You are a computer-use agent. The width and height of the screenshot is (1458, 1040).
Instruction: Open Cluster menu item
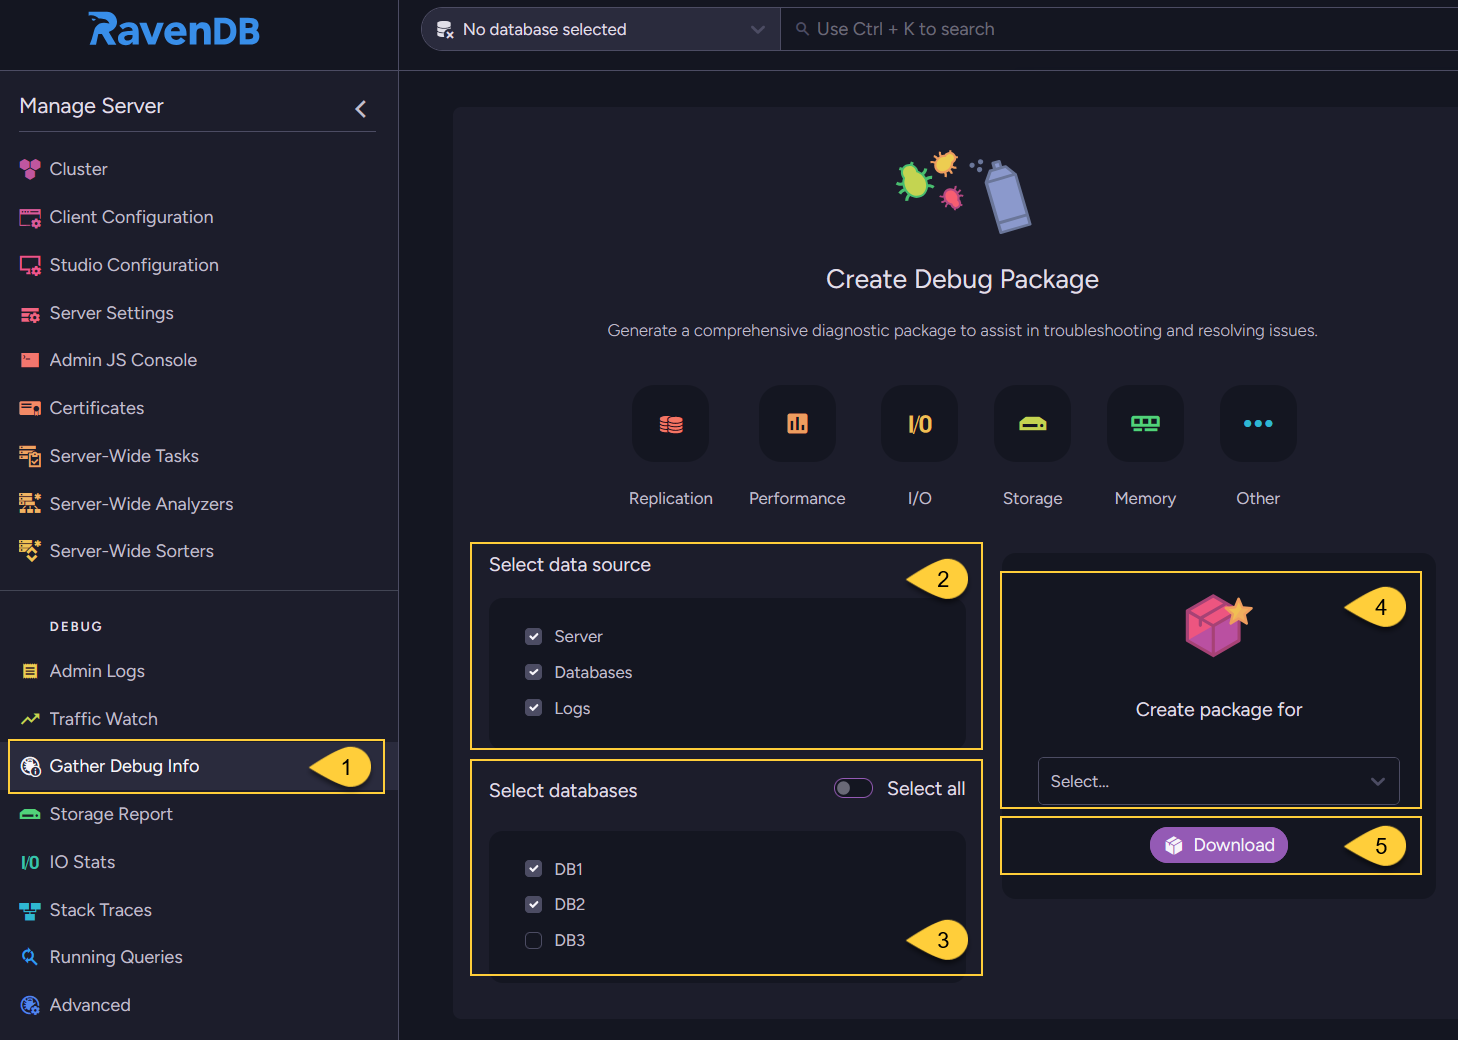pos(79,169)
